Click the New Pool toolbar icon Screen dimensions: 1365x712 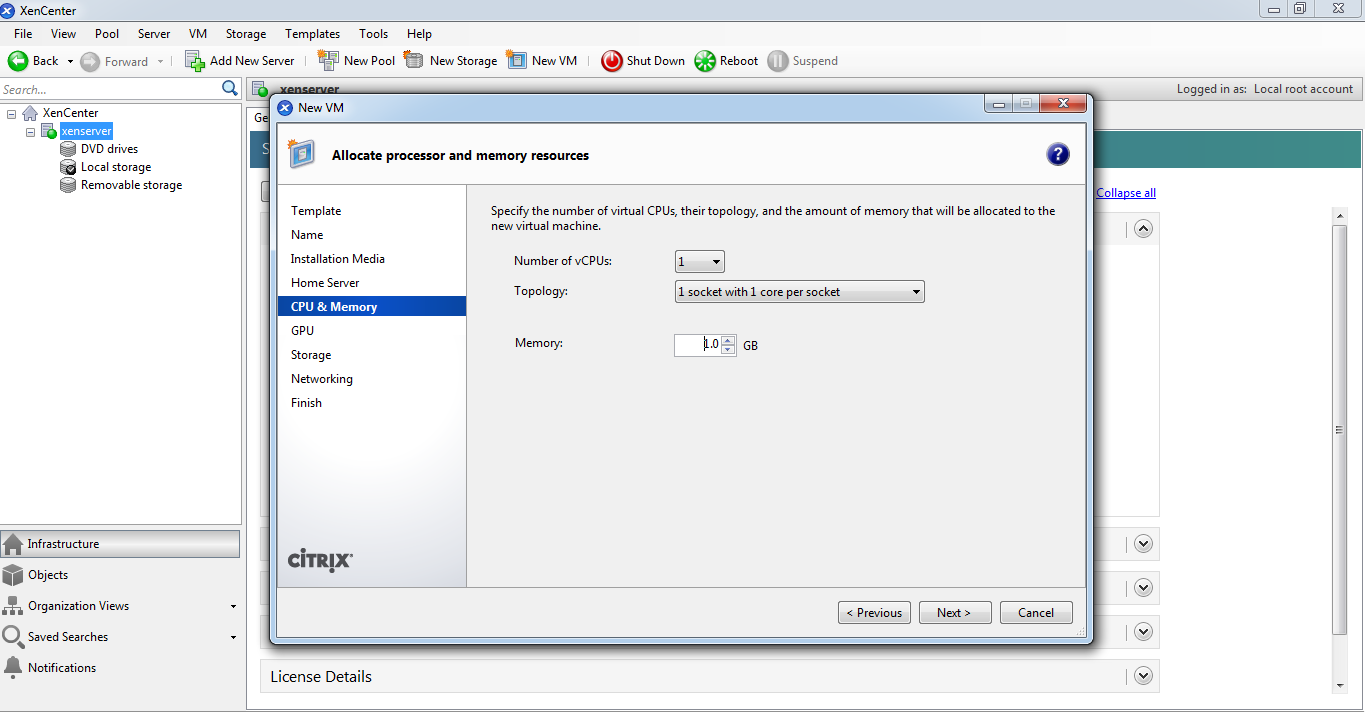coord(328,60)
